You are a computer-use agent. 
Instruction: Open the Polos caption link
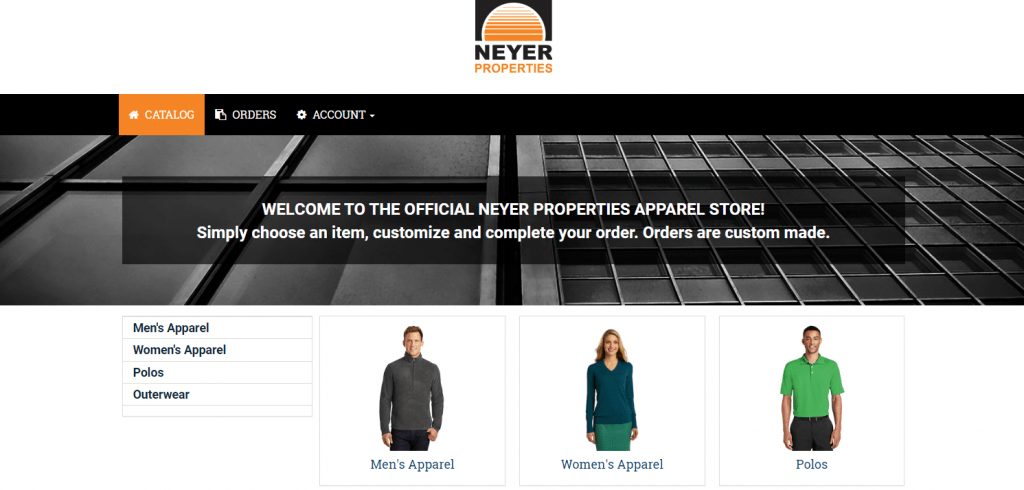tap(812, 465)
